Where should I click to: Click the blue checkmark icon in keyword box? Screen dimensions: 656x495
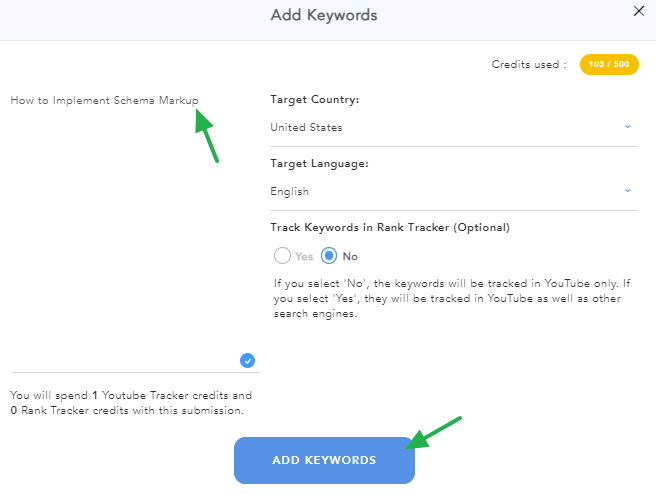coord(247,360)
